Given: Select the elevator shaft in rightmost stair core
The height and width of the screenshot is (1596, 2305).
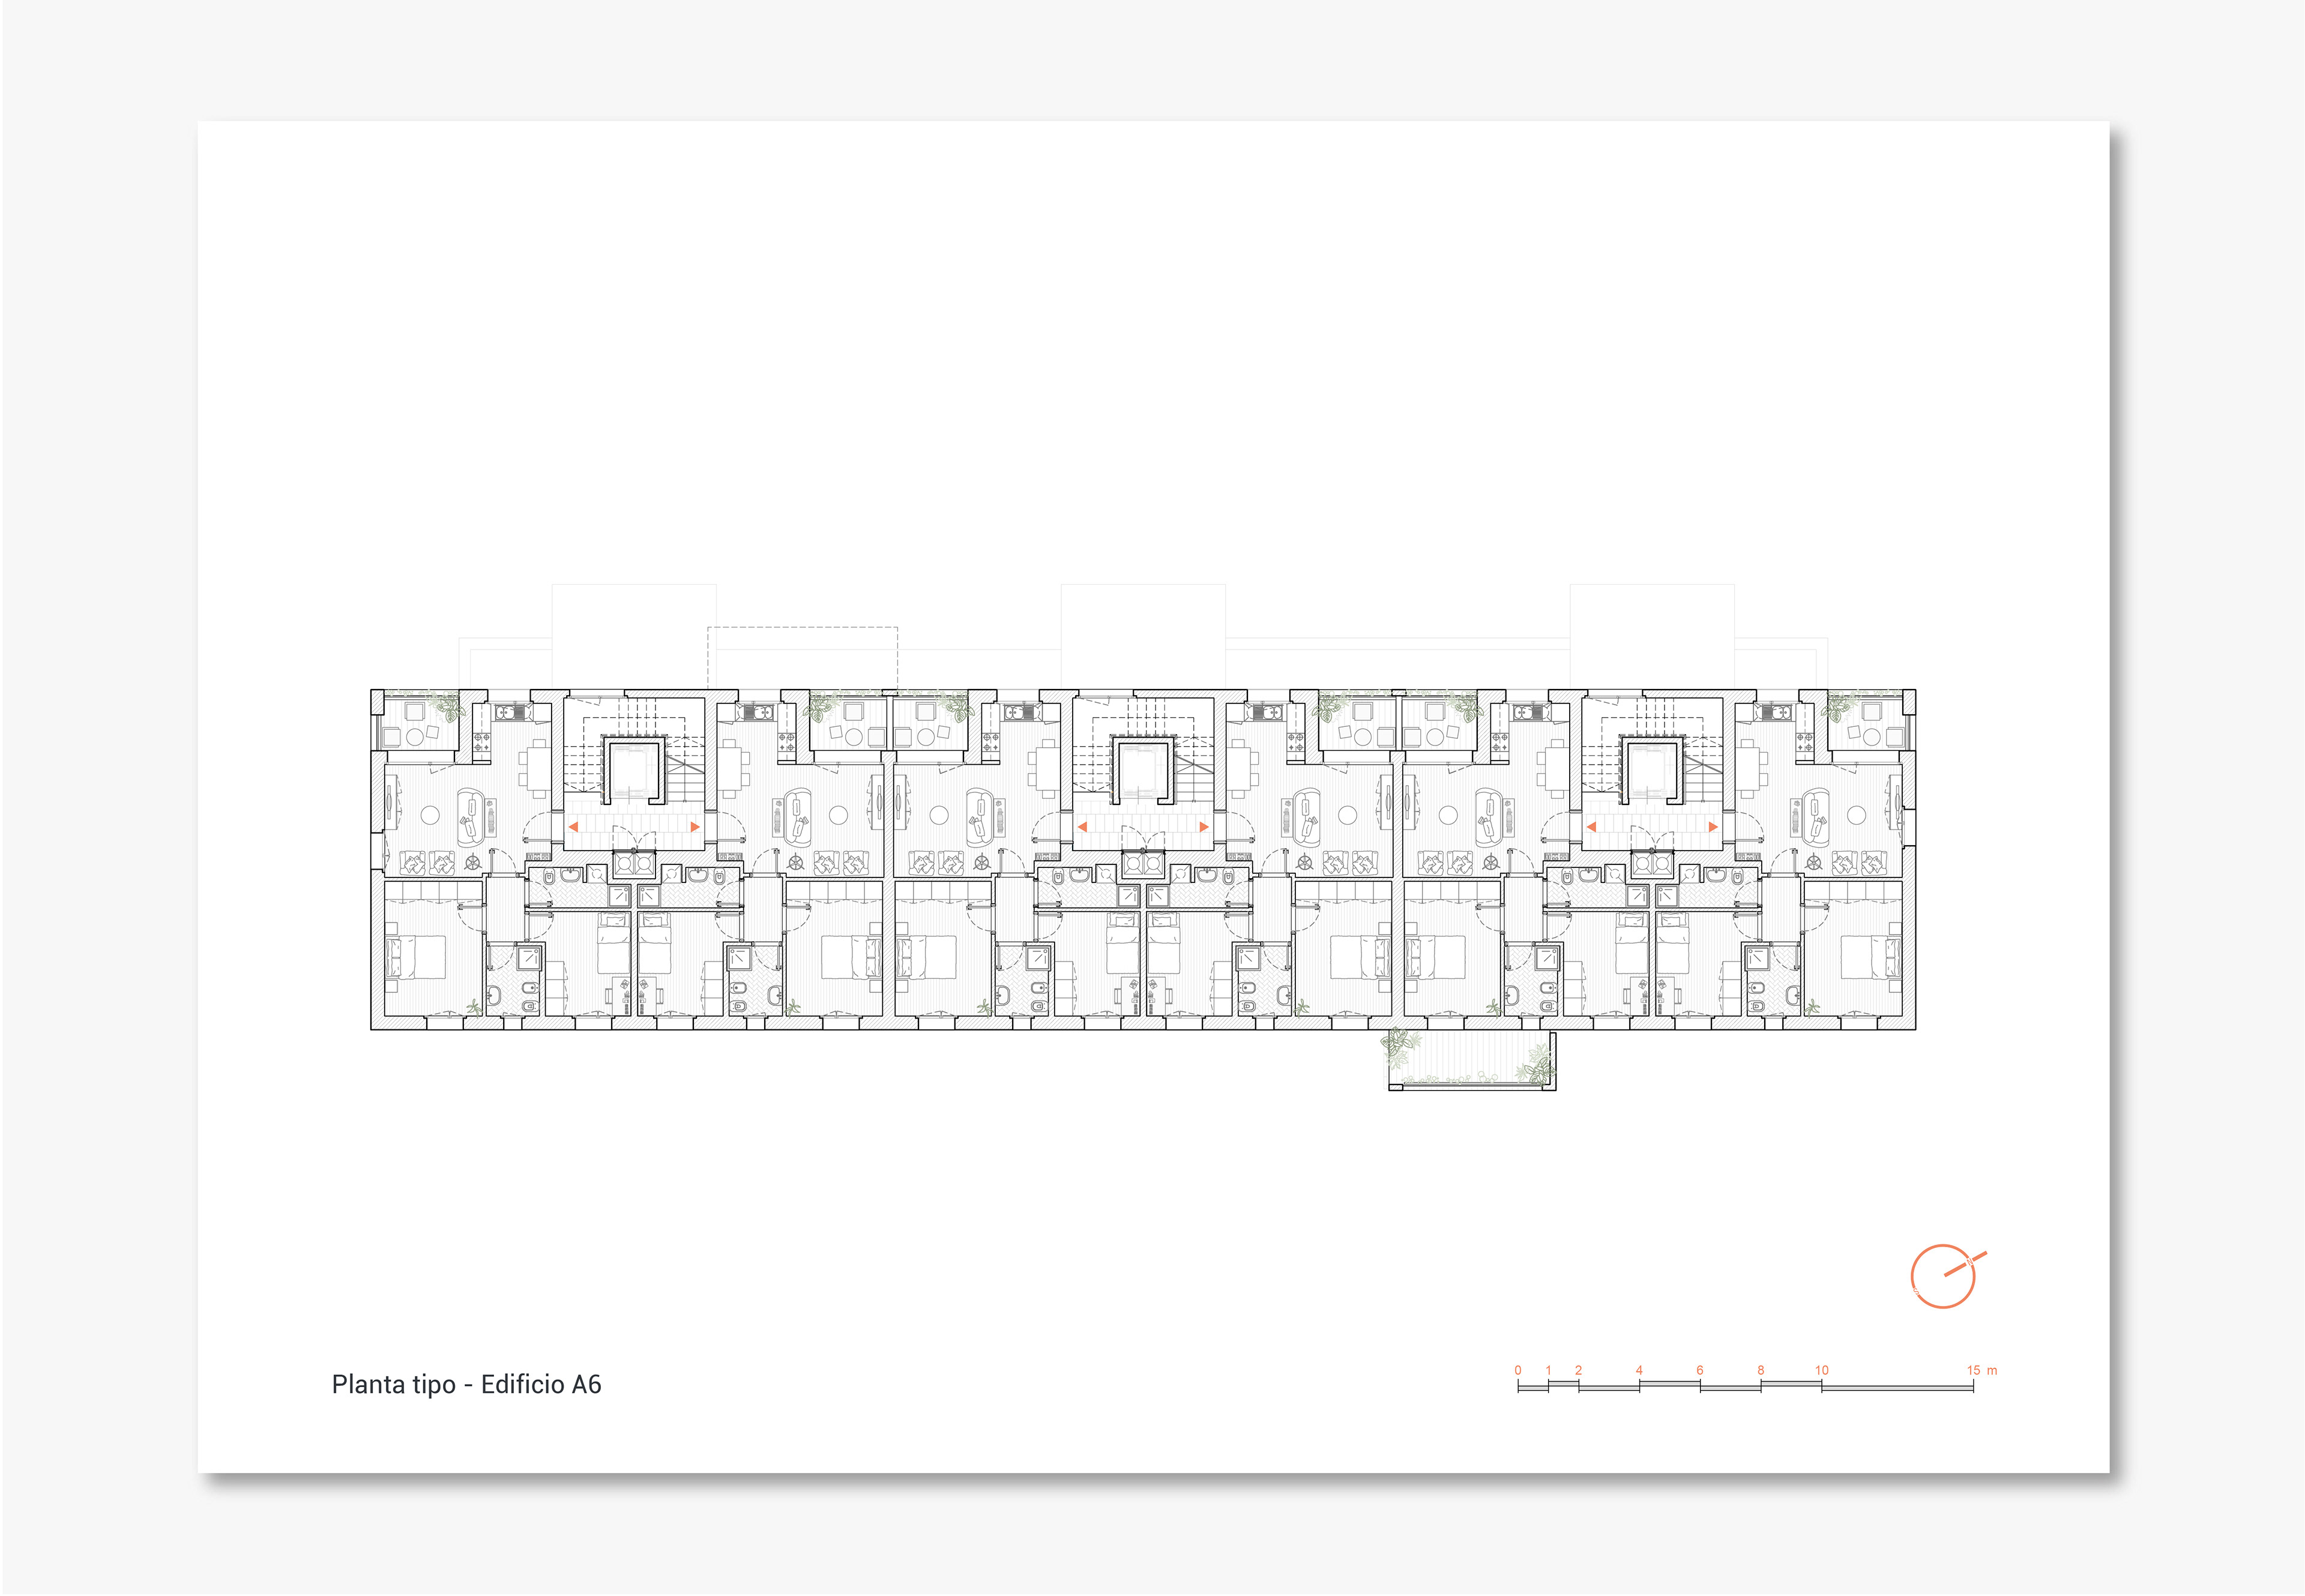Looking at the screenshot, I should pos(1651,771).
